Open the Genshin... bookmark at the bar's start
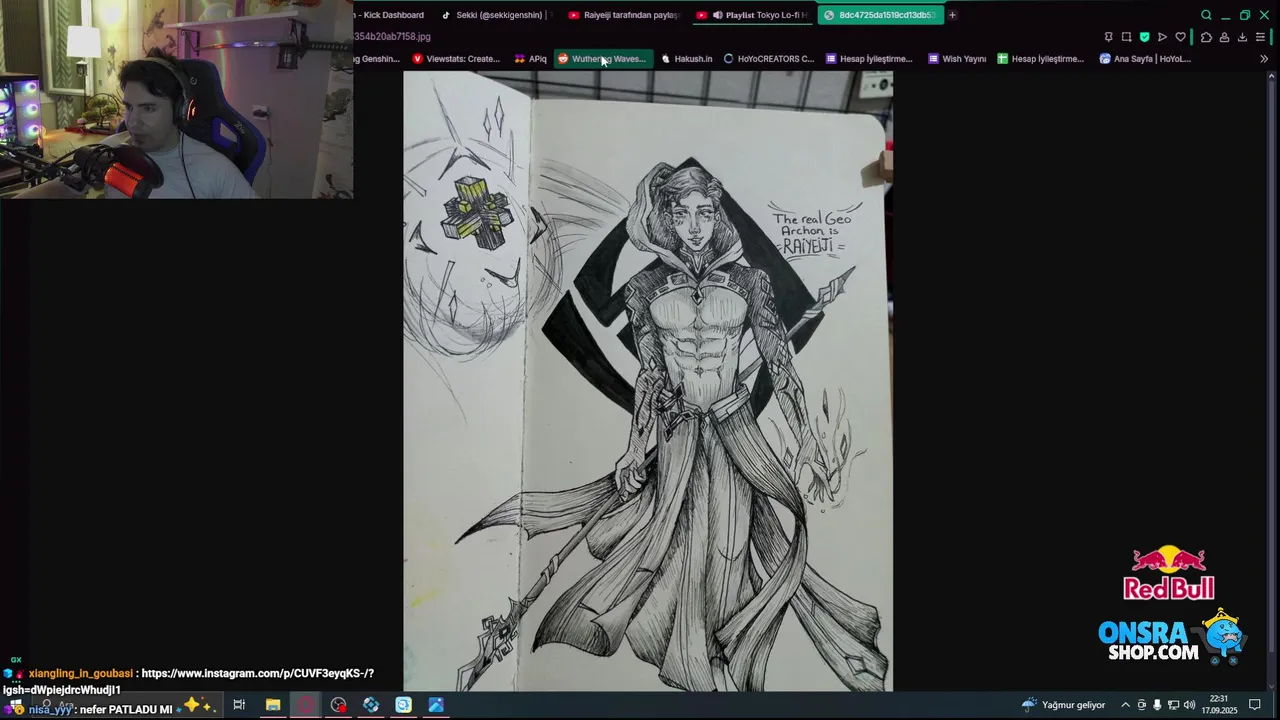The height and width of the screenshot is (720, 1280). (x=378, y=59)
